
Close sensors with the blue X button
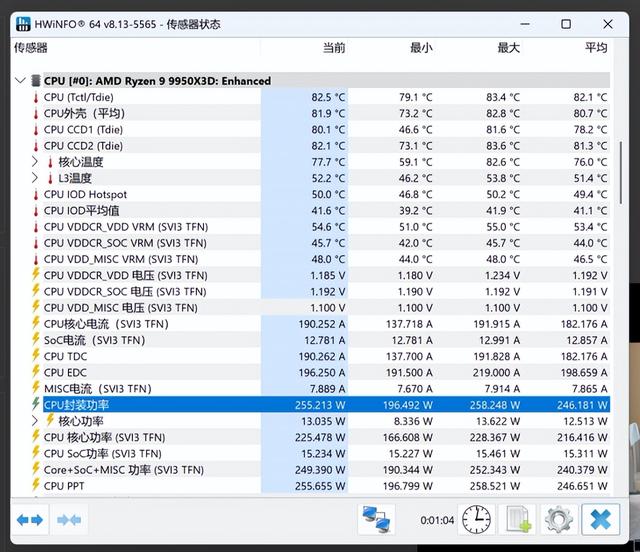[x=600, y=520]
